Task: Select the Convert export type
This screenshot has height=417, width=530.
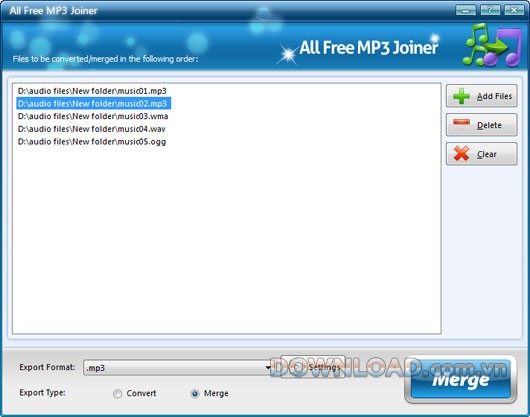Action: click(x=117, y=394)
